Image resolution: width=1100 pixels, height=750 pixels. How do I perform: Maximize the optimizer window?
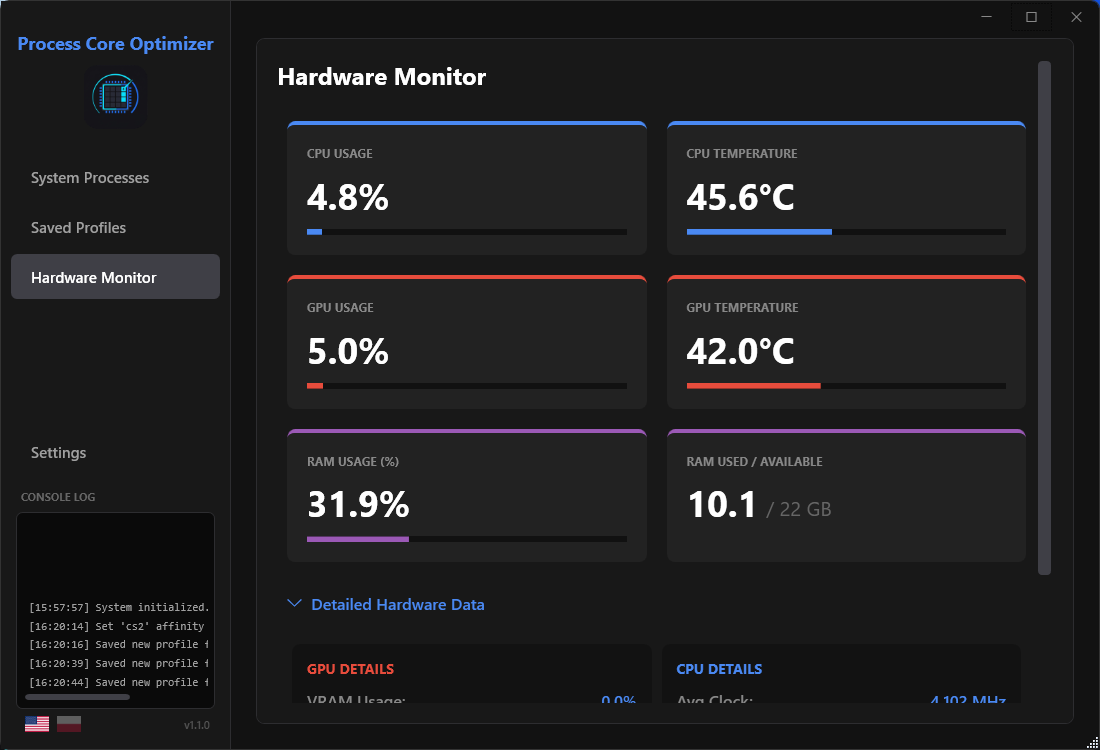pos(1031,17)
